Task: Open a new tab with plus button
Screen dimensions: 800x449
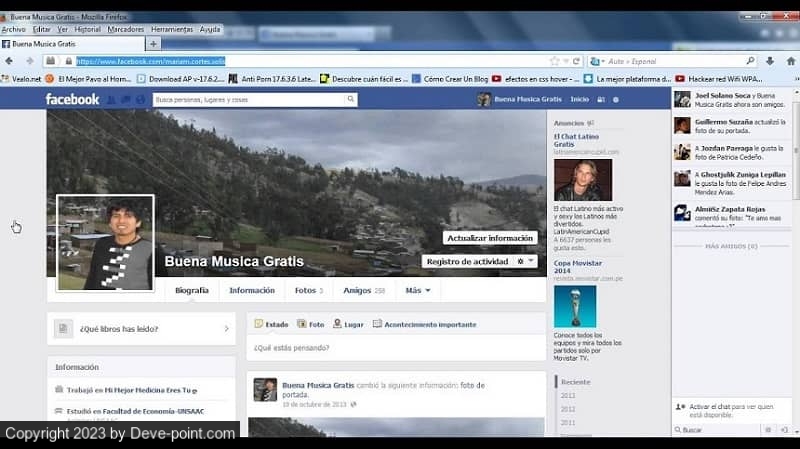Action: click(153, 44)
